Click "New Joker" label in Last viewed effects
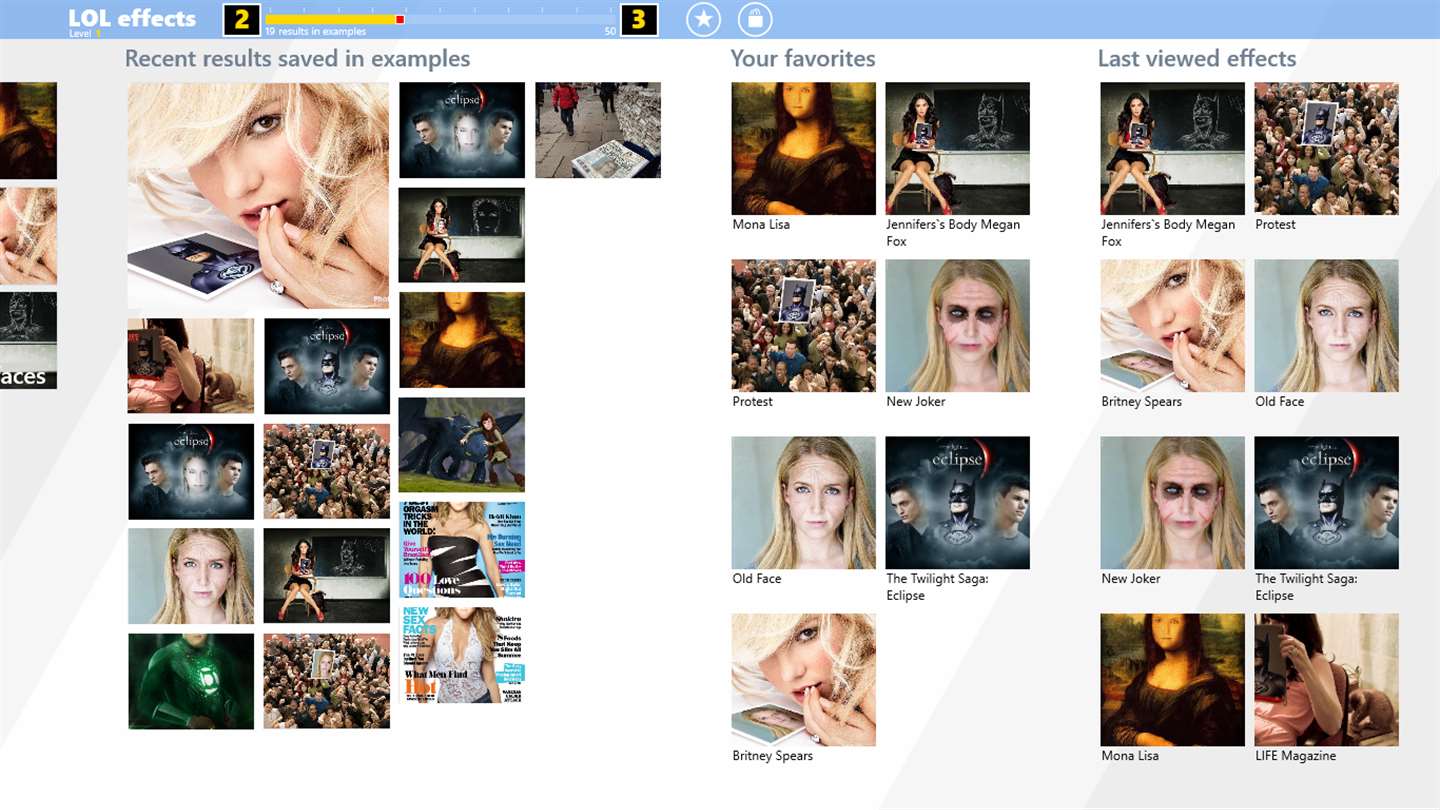This screenshot has width=1440, height=810. [1131, 579]
